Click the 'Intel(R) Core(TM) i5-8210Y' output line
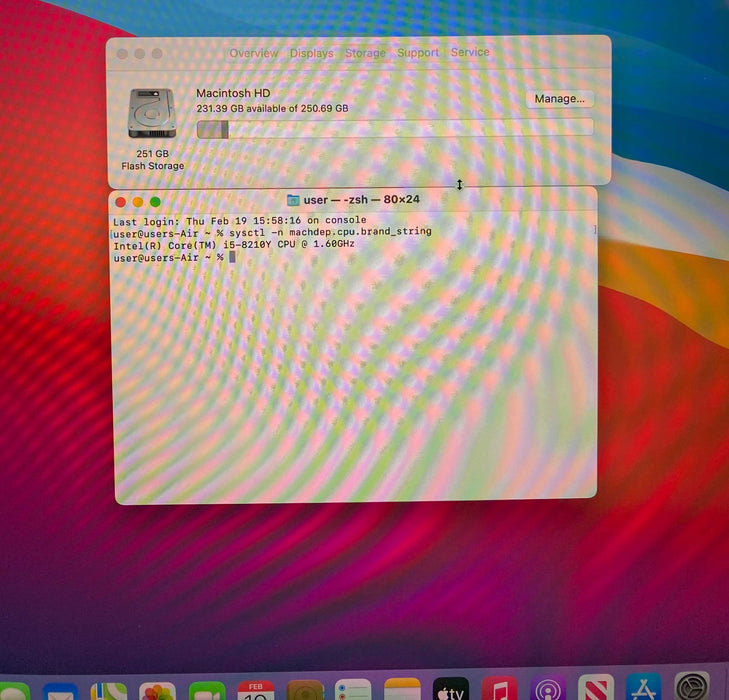This screenshot has width=729, height=700. (x=234, y=244)
